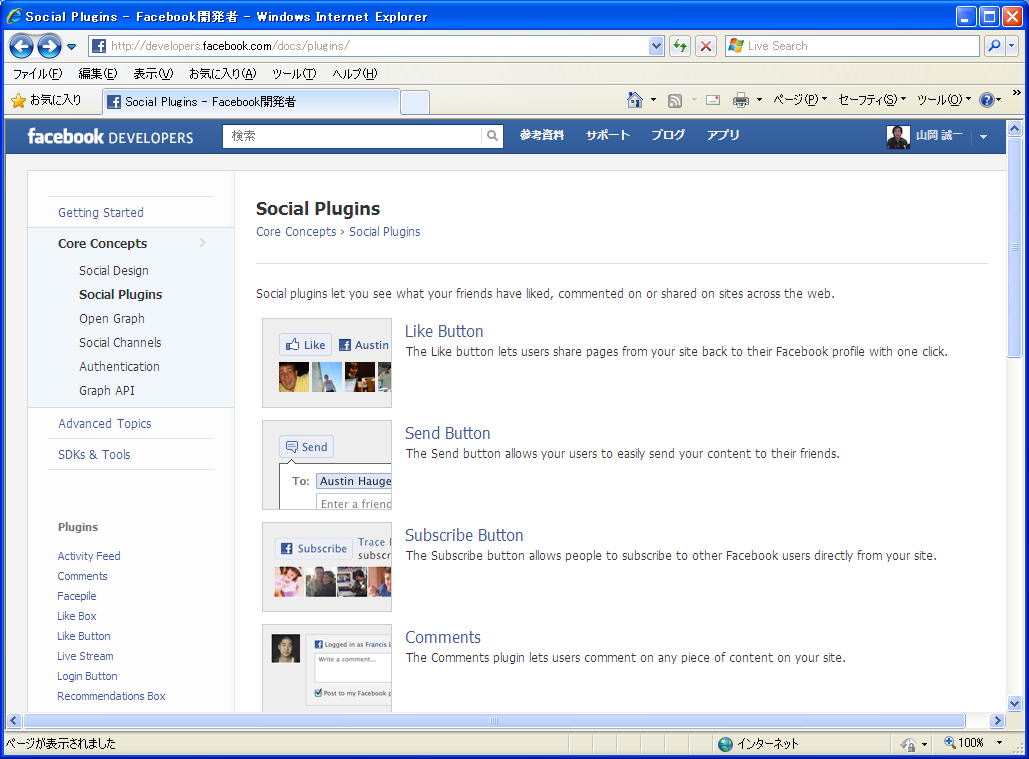Open the ファイル(F) menu

(37, 74)
